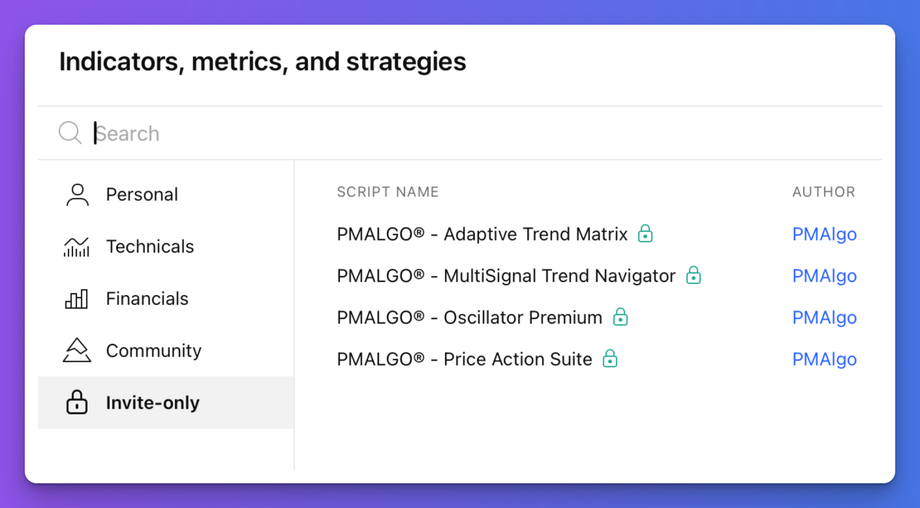Click the Financials bar chart icon

[77, 298]
